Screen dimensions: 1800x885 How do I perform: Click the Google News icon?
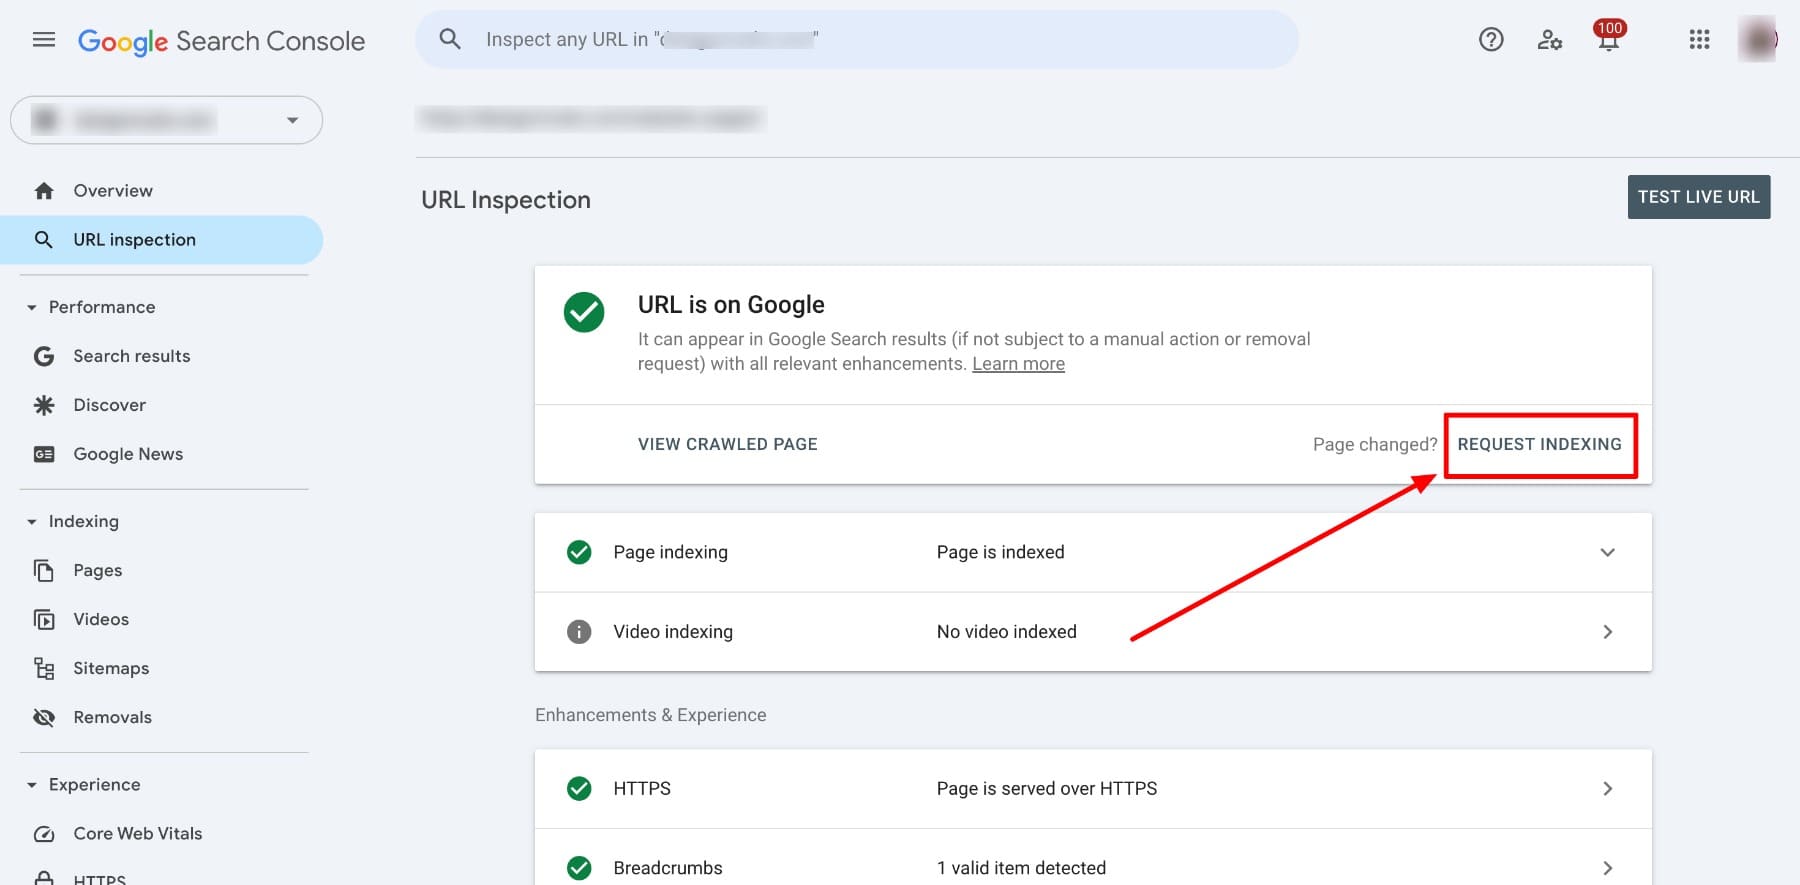click(x=44, y=454)
